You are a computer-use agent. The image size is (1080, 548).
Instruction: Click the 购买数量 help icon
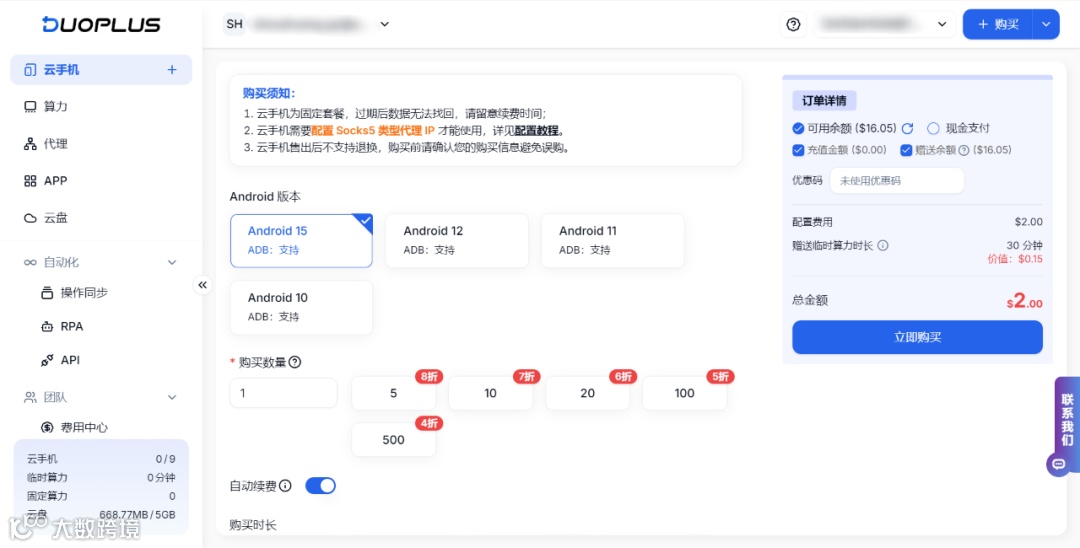coord(295,362)
